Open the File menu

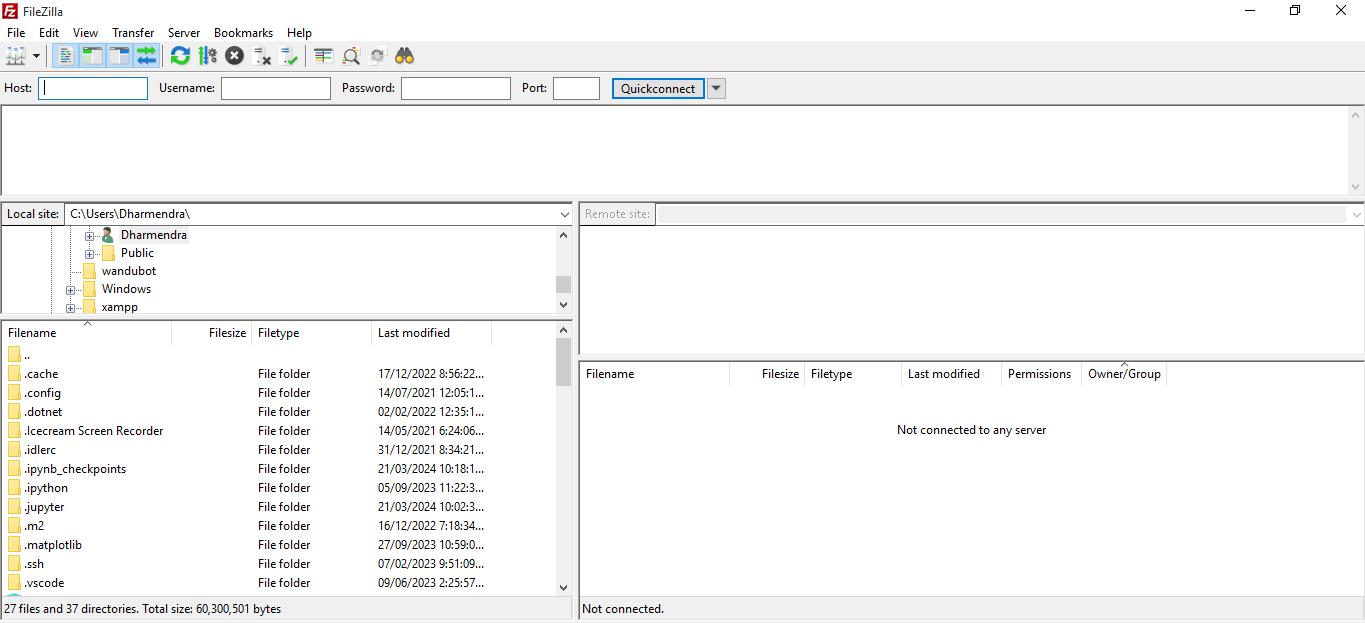(16, 33)
